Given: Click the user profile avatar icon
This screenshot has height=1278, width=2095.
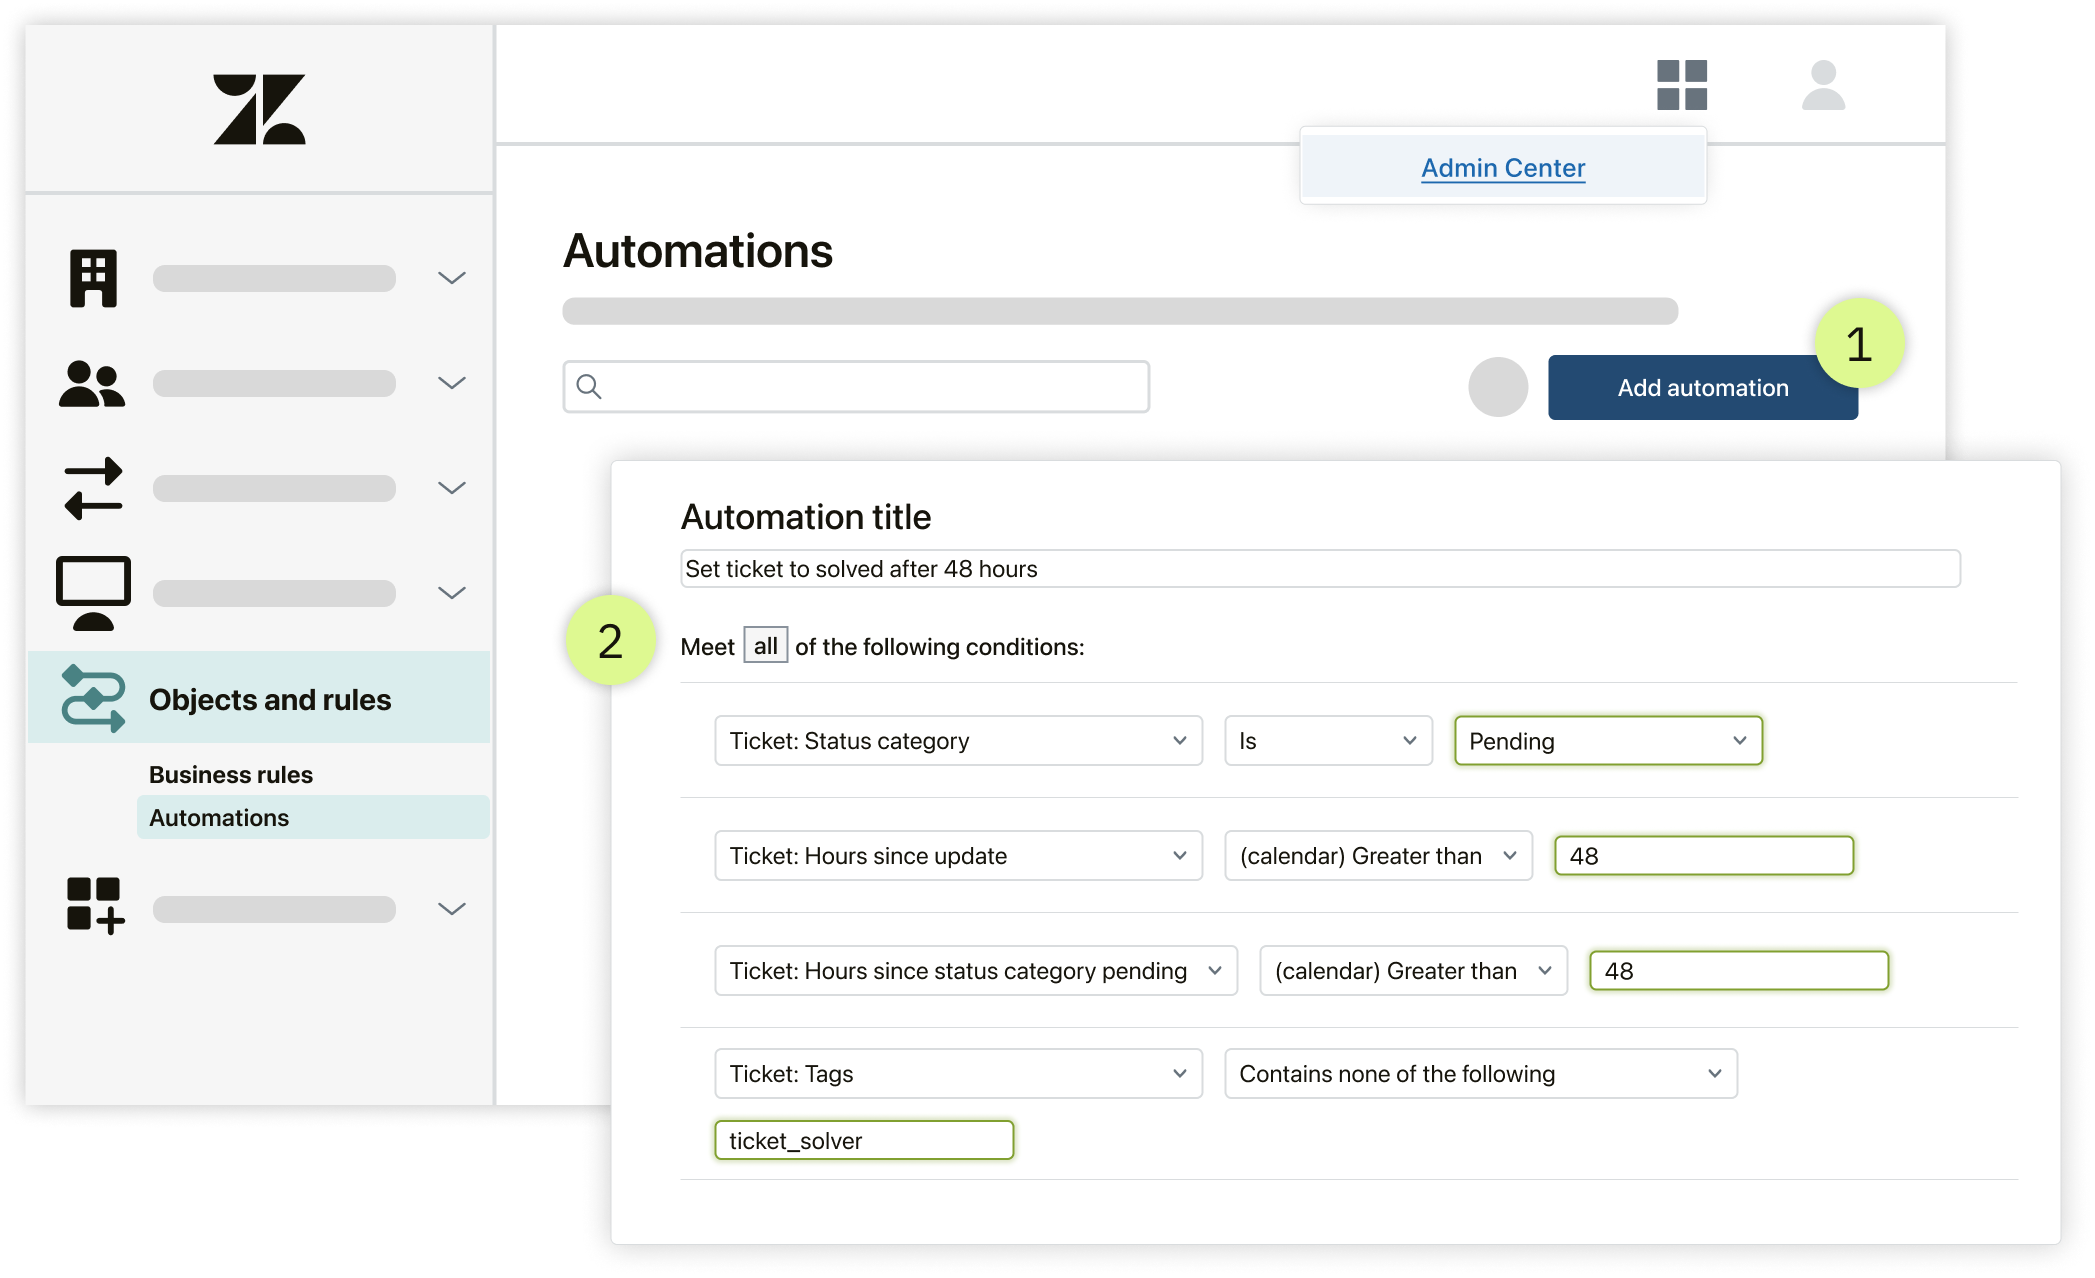Looking at the screenshot, I should 1823,85.
